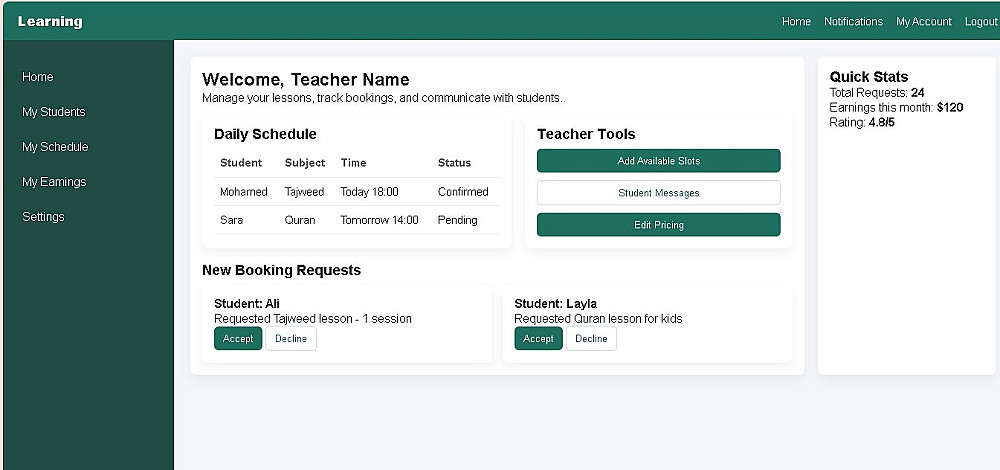Select Mohamed's row in Daily Schedule
Screen dimensions: 1000x470
tap(357, 192)
